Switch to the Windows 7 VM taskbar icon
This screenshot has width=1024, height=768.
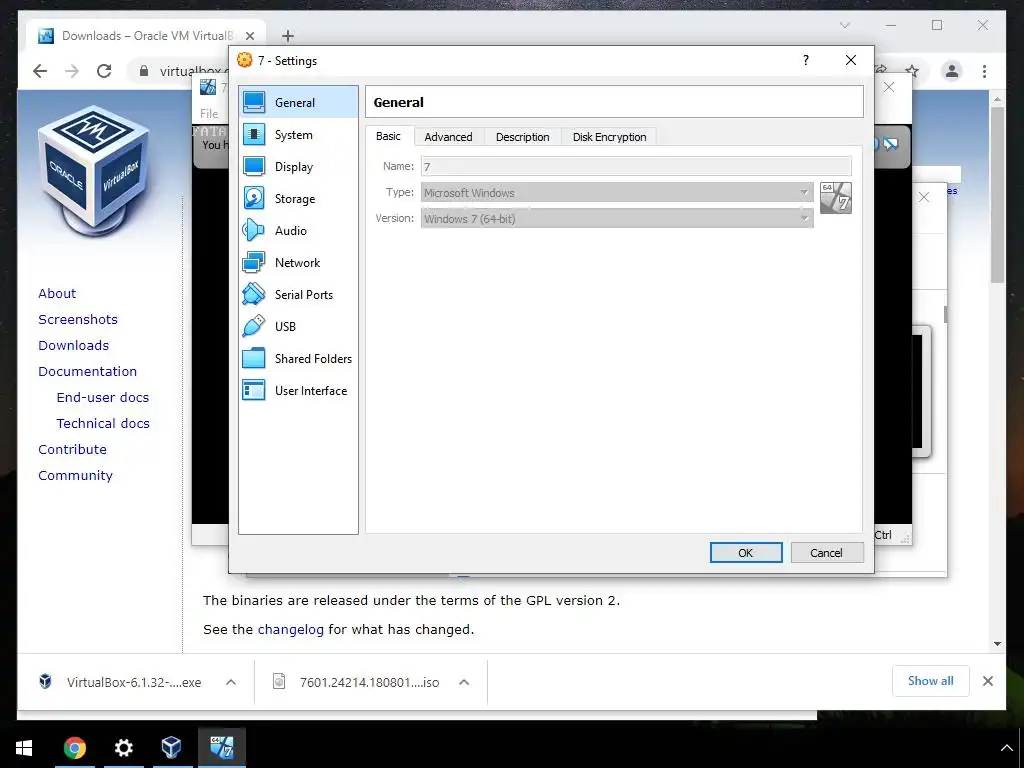pyautogui.click(x=221, y=748)
